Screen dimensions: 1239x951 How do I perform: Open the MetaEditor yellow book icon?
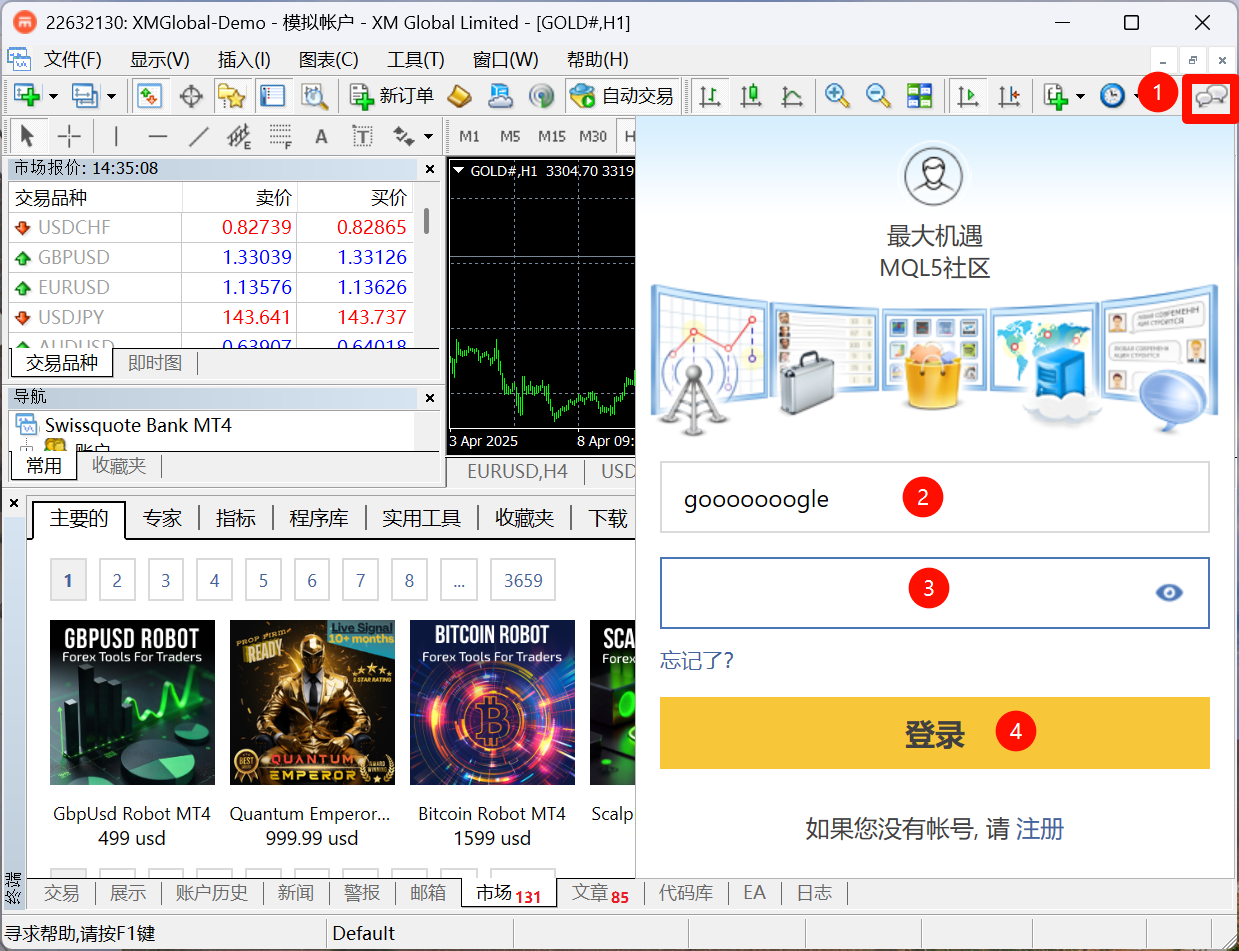(459, 96)
